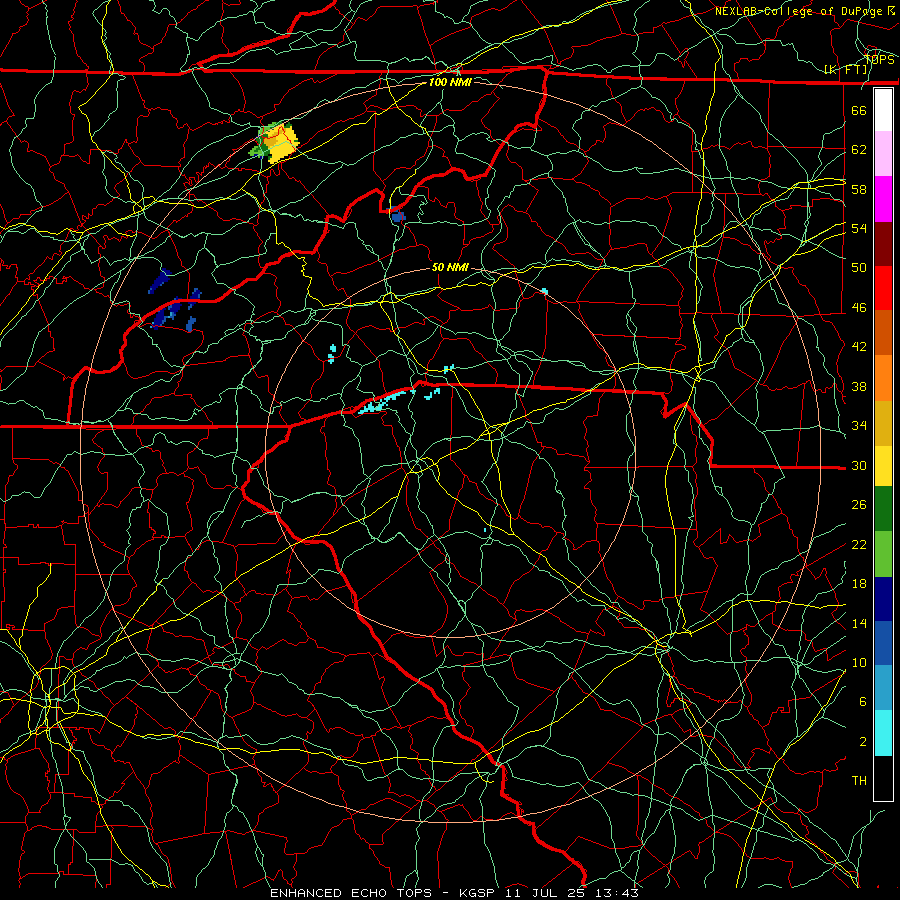Viewport: 900px width, 900px height.
Task: Click the lone blue echo near 50 NMI label
Action: [x=398, y=216]
